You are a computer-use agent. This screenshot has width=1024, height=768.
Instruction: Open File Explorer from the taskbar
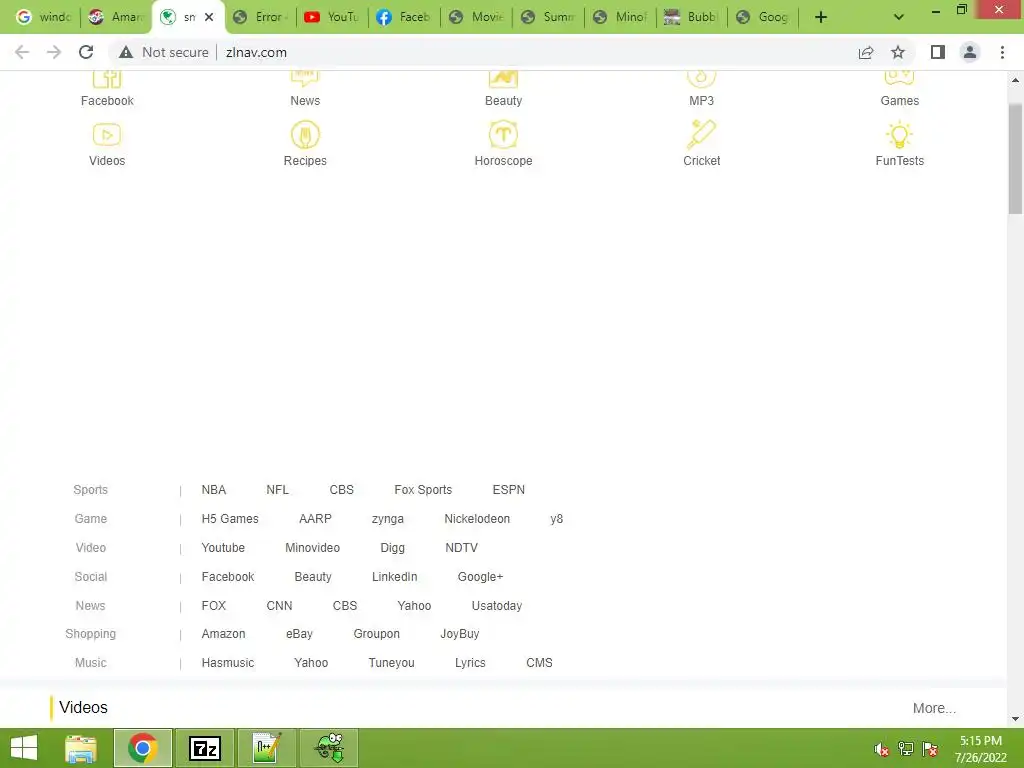81,748
